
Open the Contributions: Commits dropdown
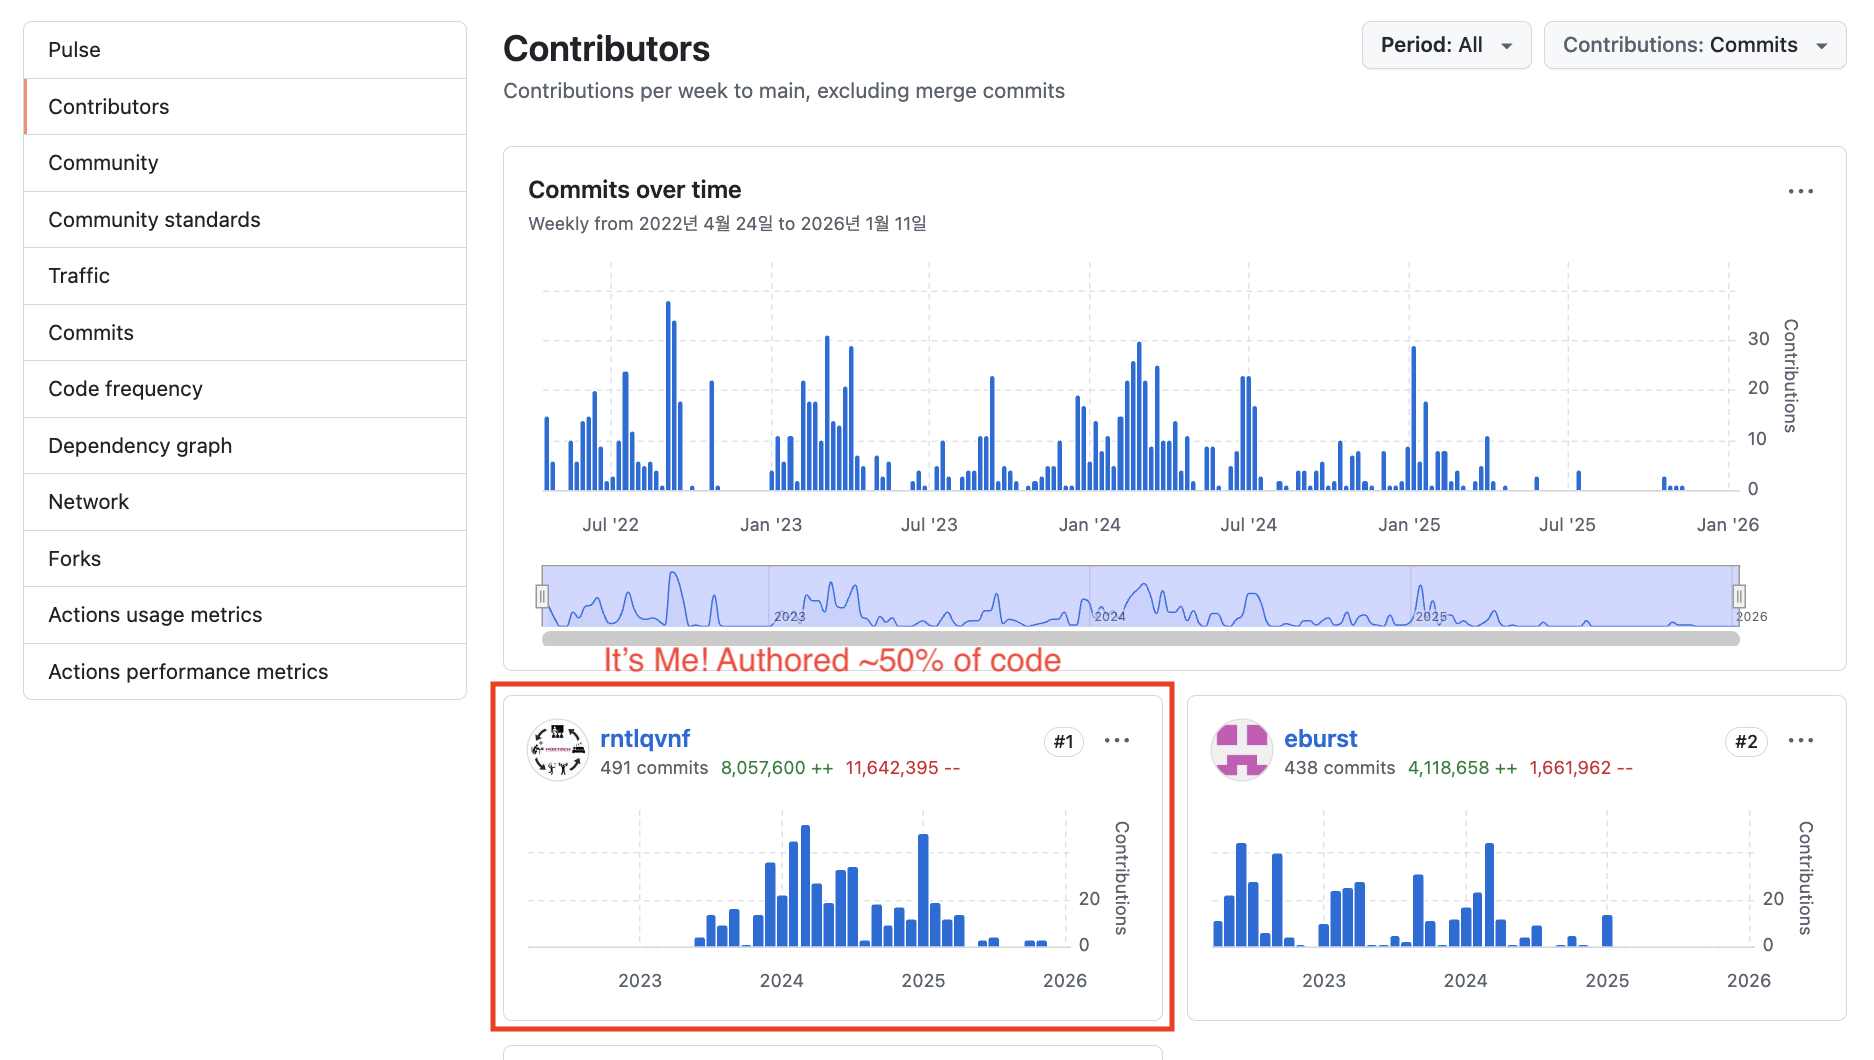coord(1694,44)
